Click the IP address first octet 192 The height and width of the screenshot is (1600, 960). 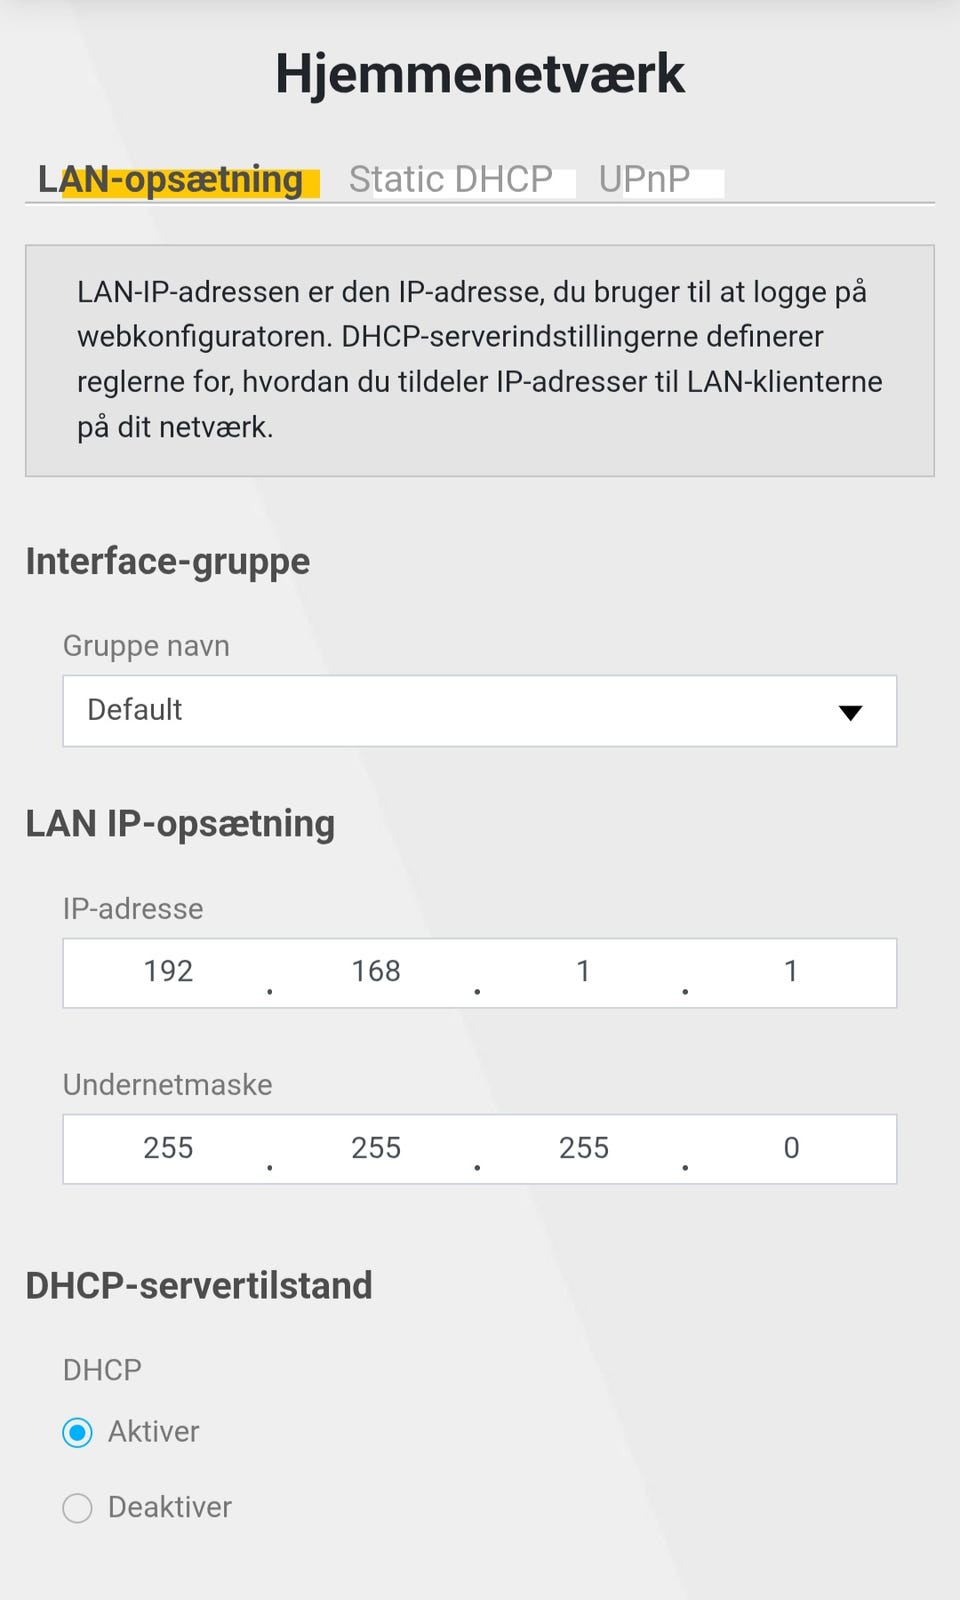[x=168, y=972]
